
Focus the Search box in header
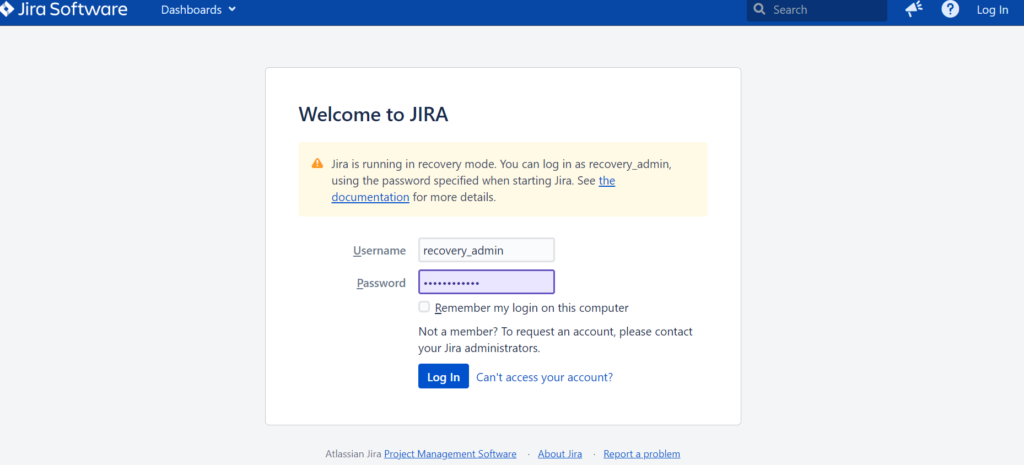click(817, 10)
